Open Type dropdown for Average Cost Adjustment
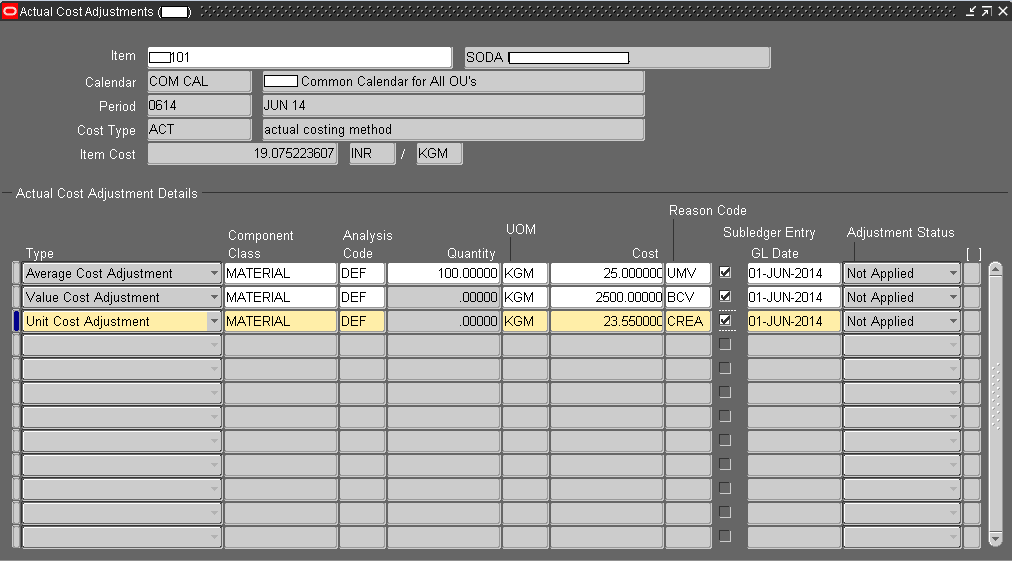This screenshot has width=1012, height=561. pos(214,274)
